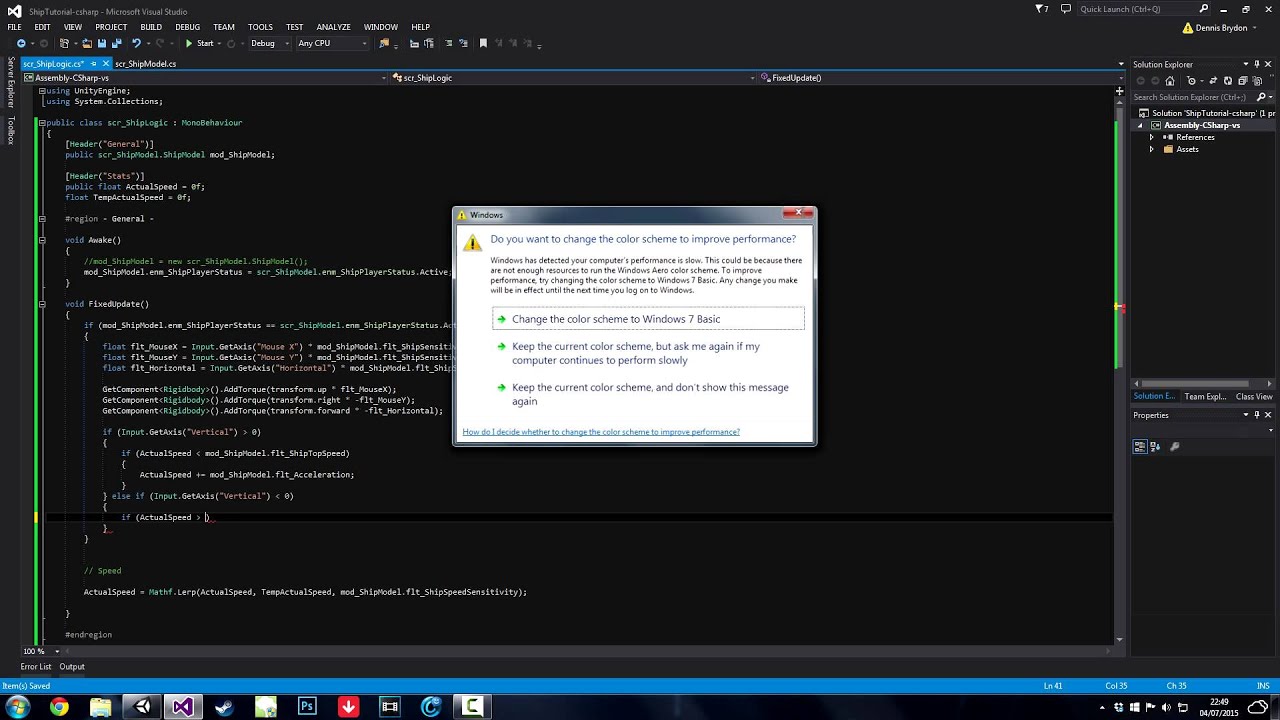This screenshot has height=720, width=1280.
Task: Collapse the #region General outline
Action: coord(41,218)
